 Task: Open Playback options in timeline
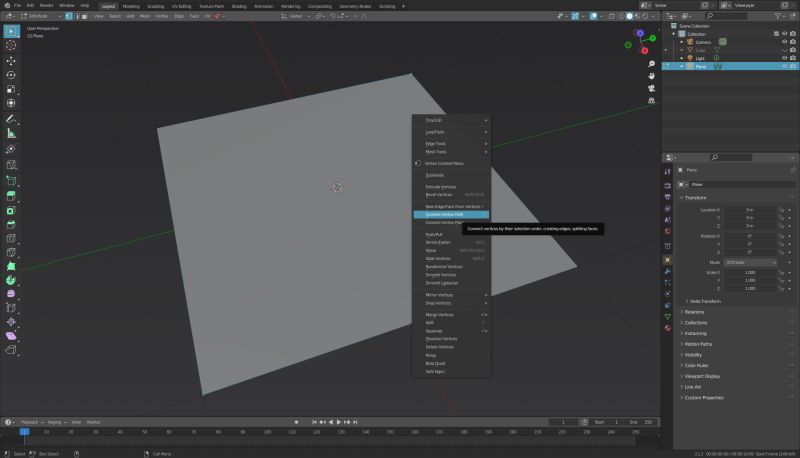[32, 422]
